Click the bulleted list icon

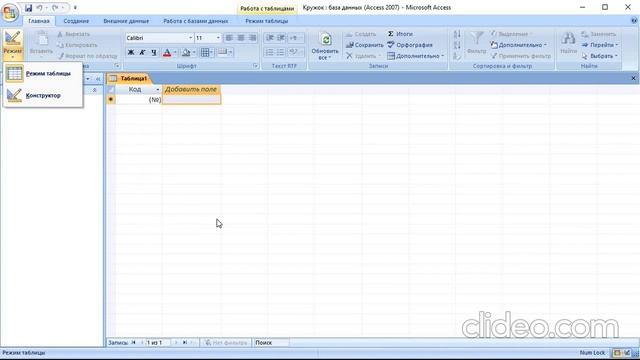pyautogui.click(x=281, y=52)
